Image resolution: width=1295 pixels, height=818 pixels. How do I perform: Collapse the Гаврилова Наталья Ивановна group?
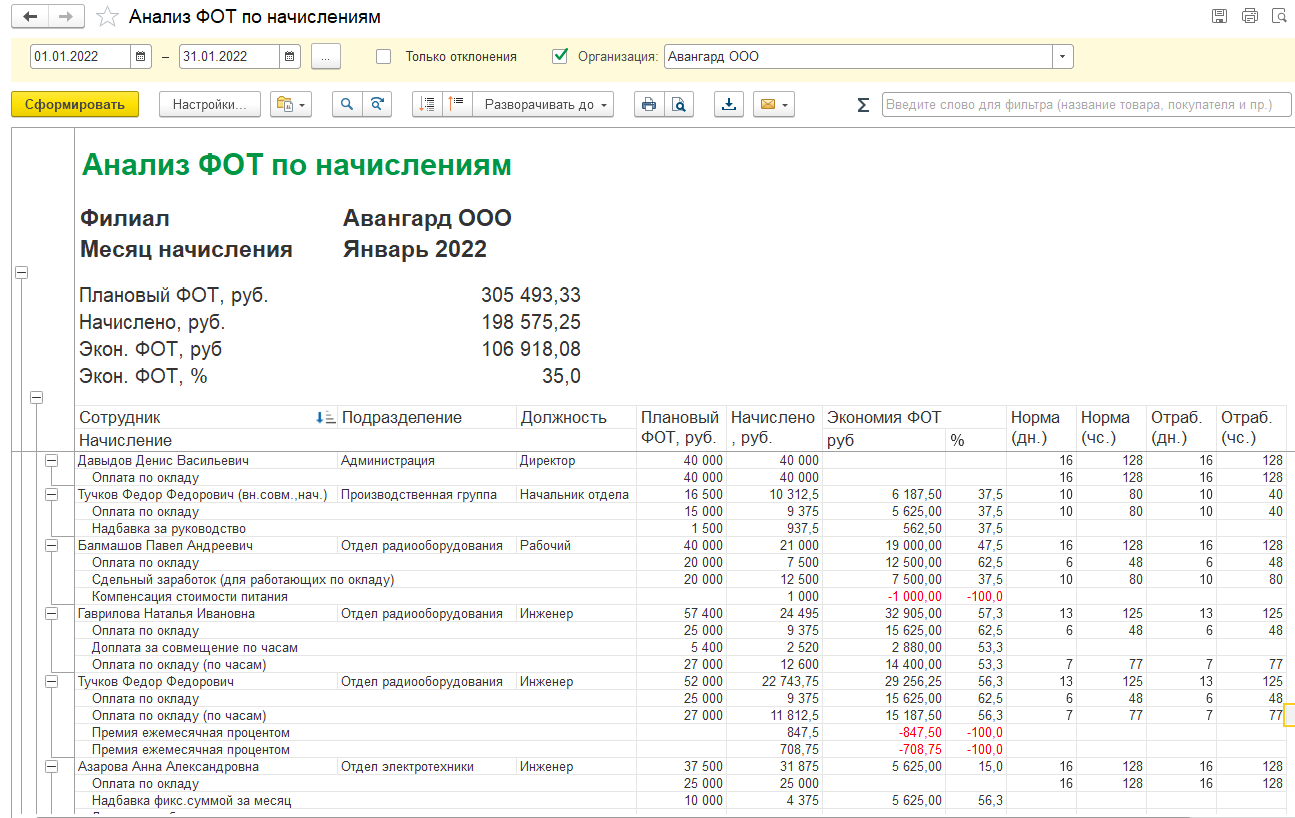52,614
